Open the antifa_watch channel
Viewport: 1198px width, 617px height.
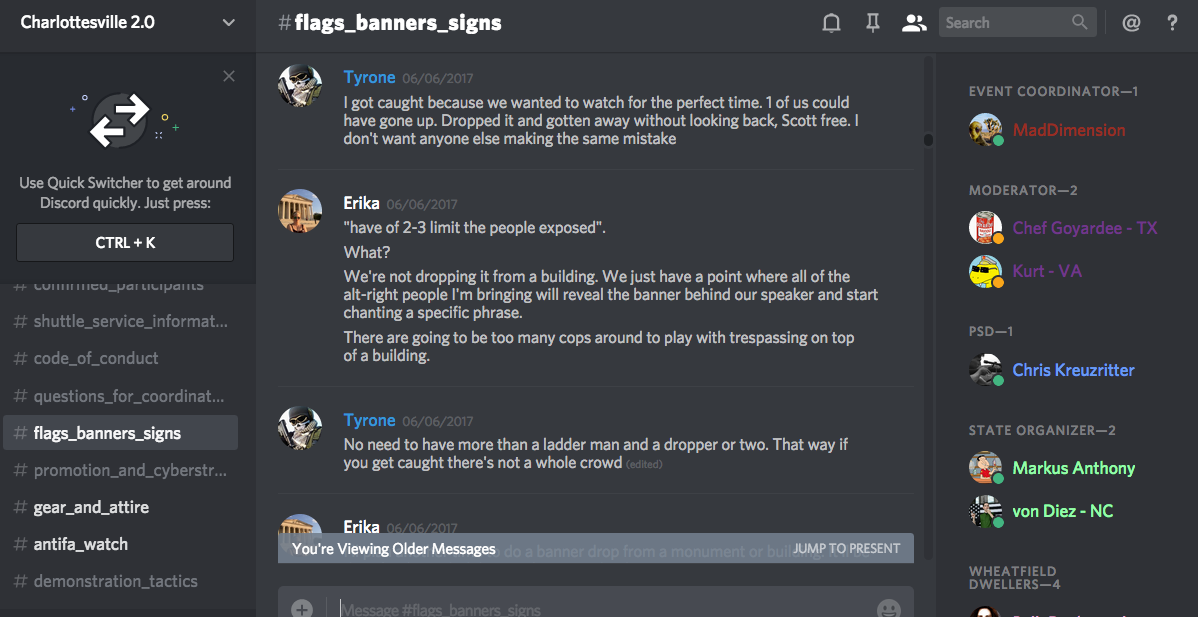point(81,544)
